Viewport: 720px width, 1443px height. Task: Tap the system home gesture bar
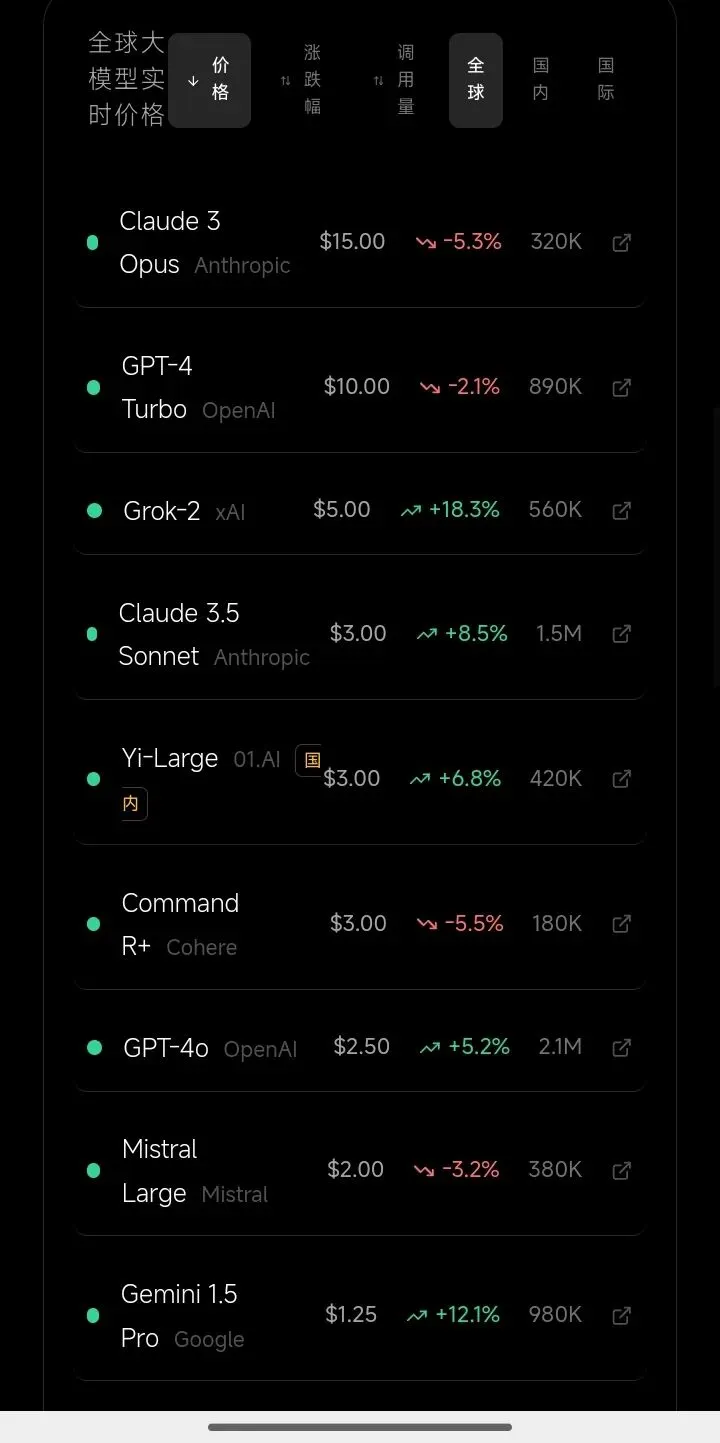click(360, 1427)
